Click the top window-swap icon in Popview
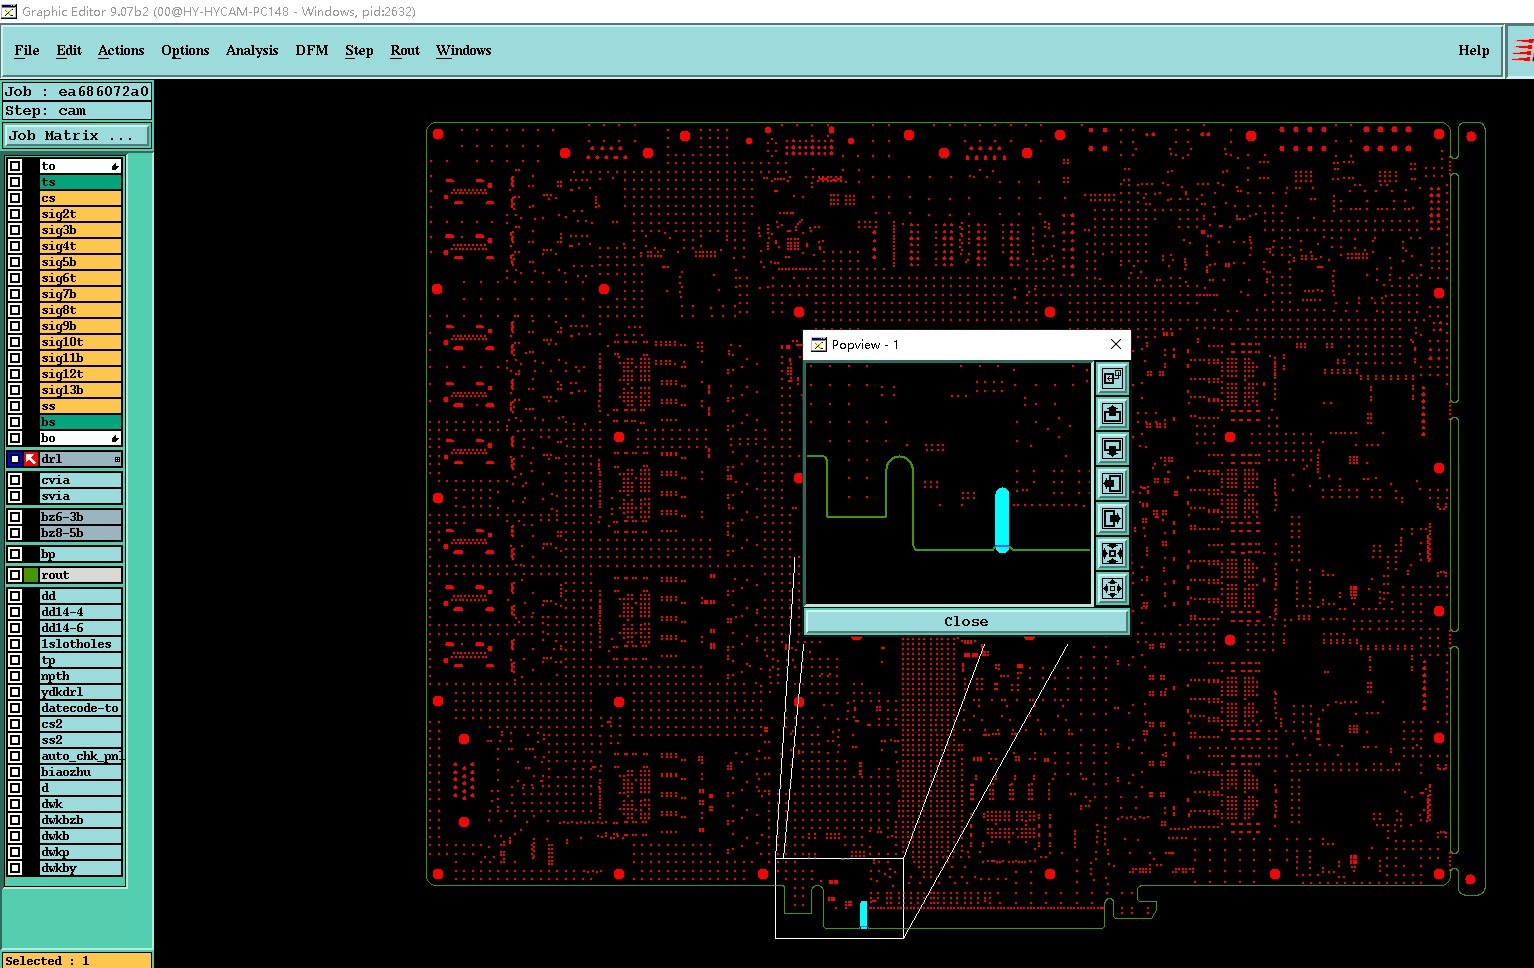This screenshot has height=968, width=1534. [x=1112, y=379]
